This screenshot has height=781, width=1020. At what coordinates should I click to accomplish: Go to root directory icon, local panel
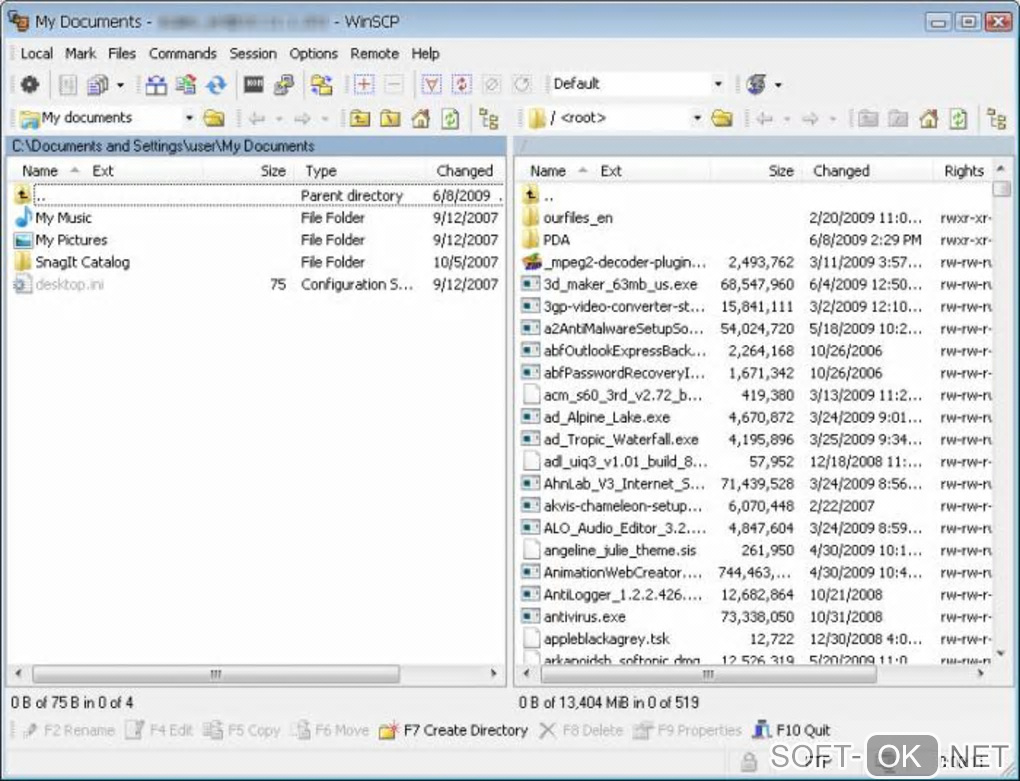pos(390,118)
